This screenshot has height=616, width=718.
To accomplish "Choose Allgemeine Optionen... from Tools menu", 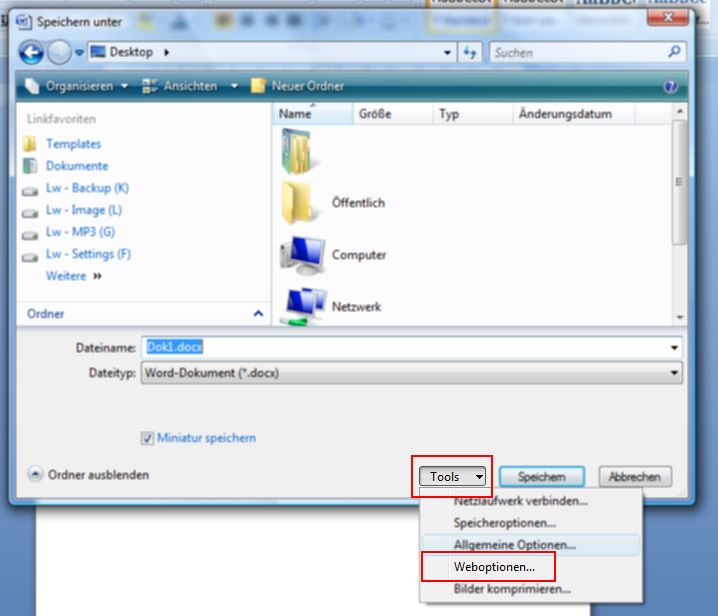I will pyautogui.click(x=530, y=545).
